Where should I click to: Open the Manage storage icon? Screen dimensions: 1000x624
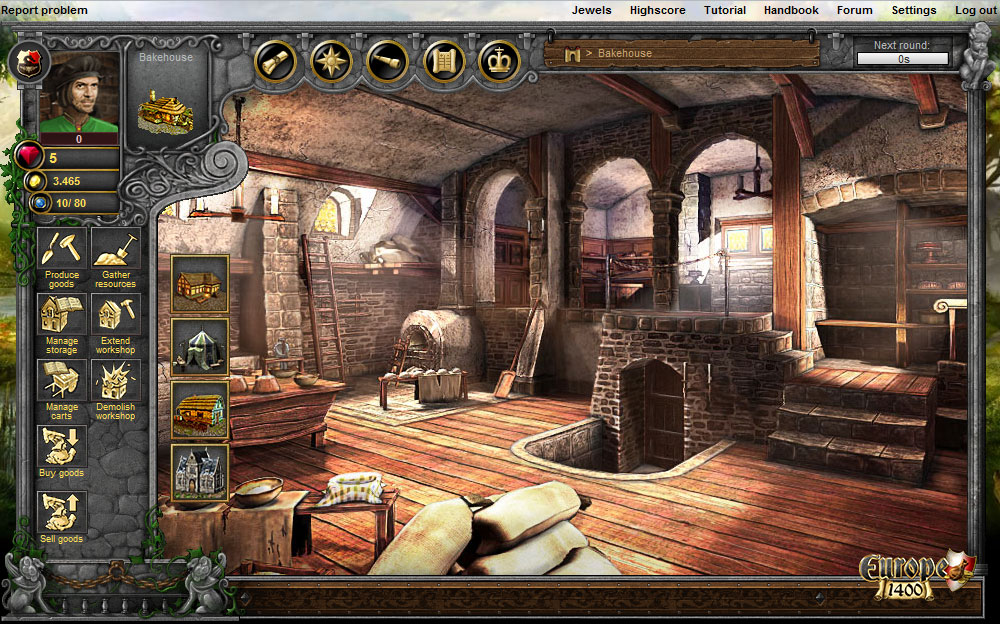coord(62,316)
